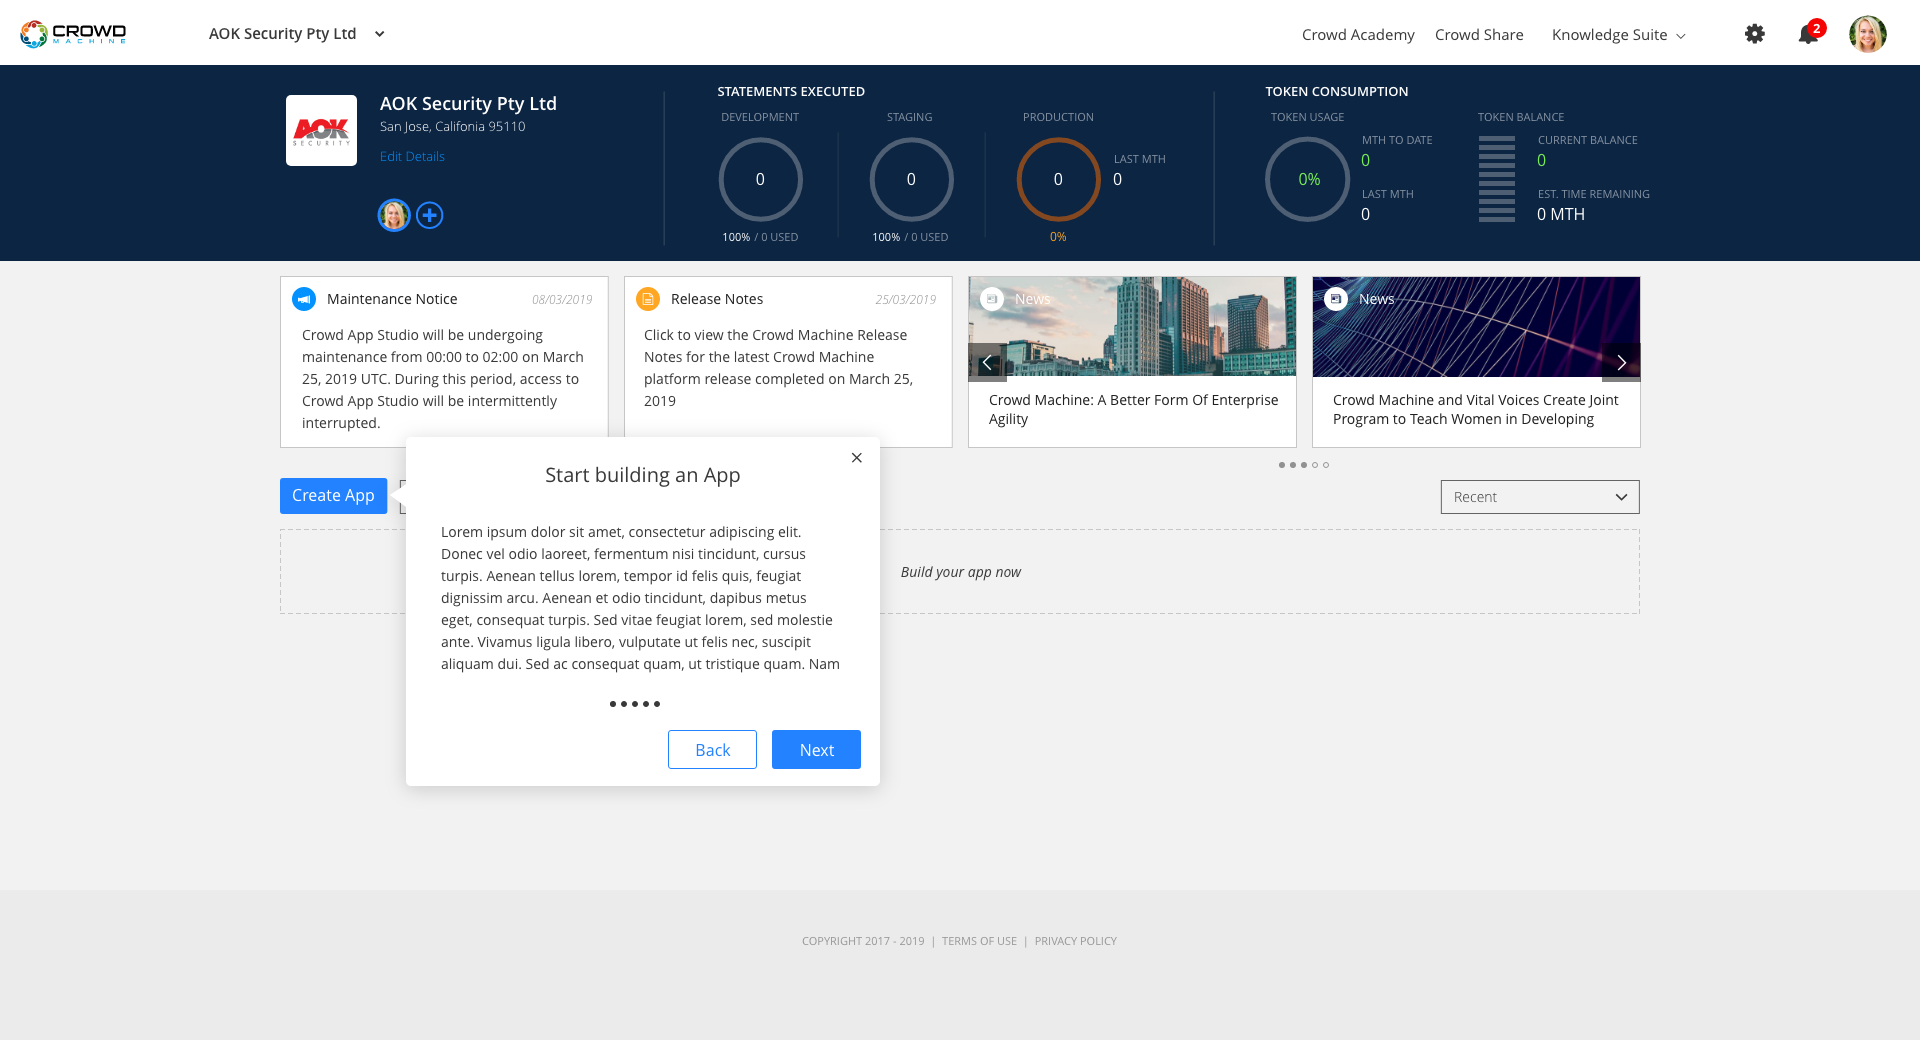The height and width of the screenshot is (1040, 1920).
Task: Click the Edit Details link
Action: tap(412, 157)
